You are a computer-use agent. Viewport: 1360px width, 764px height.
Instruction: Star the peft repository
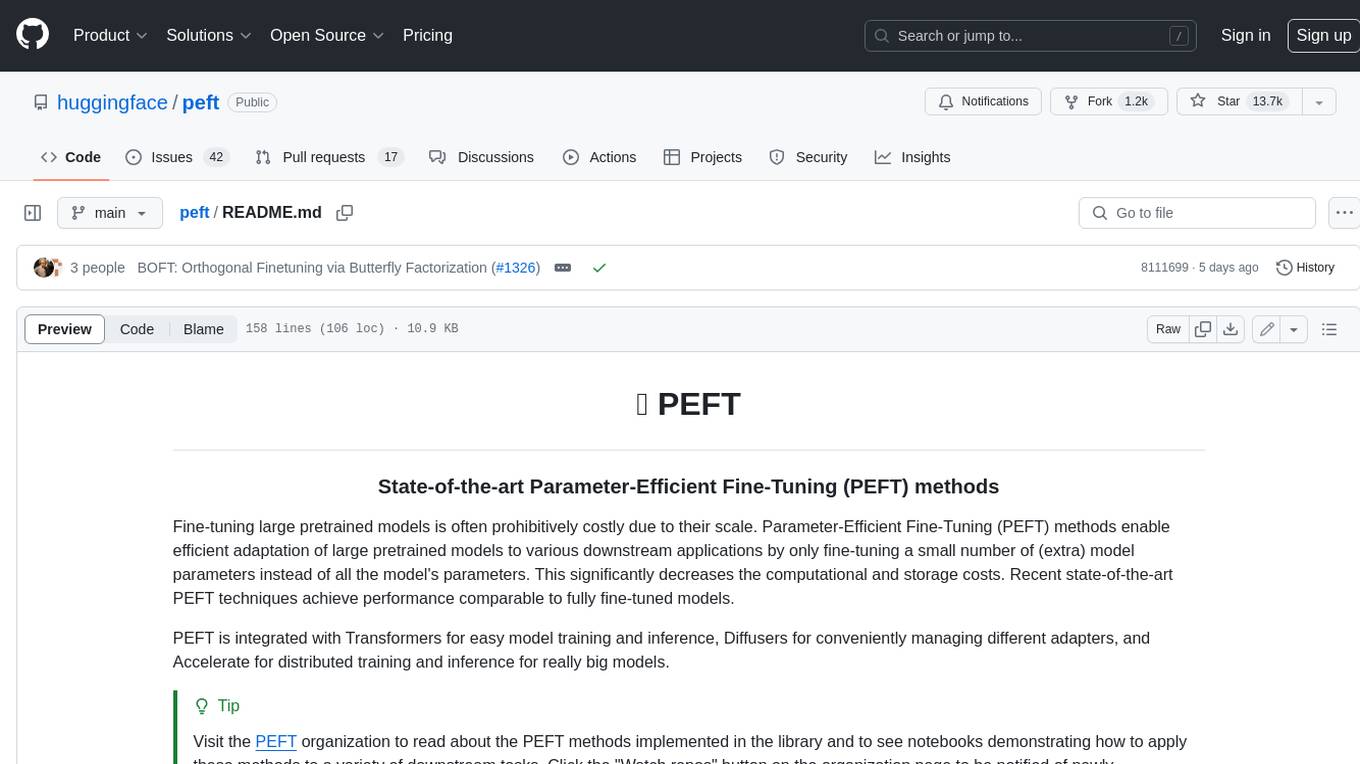(x=1239, y=102)
